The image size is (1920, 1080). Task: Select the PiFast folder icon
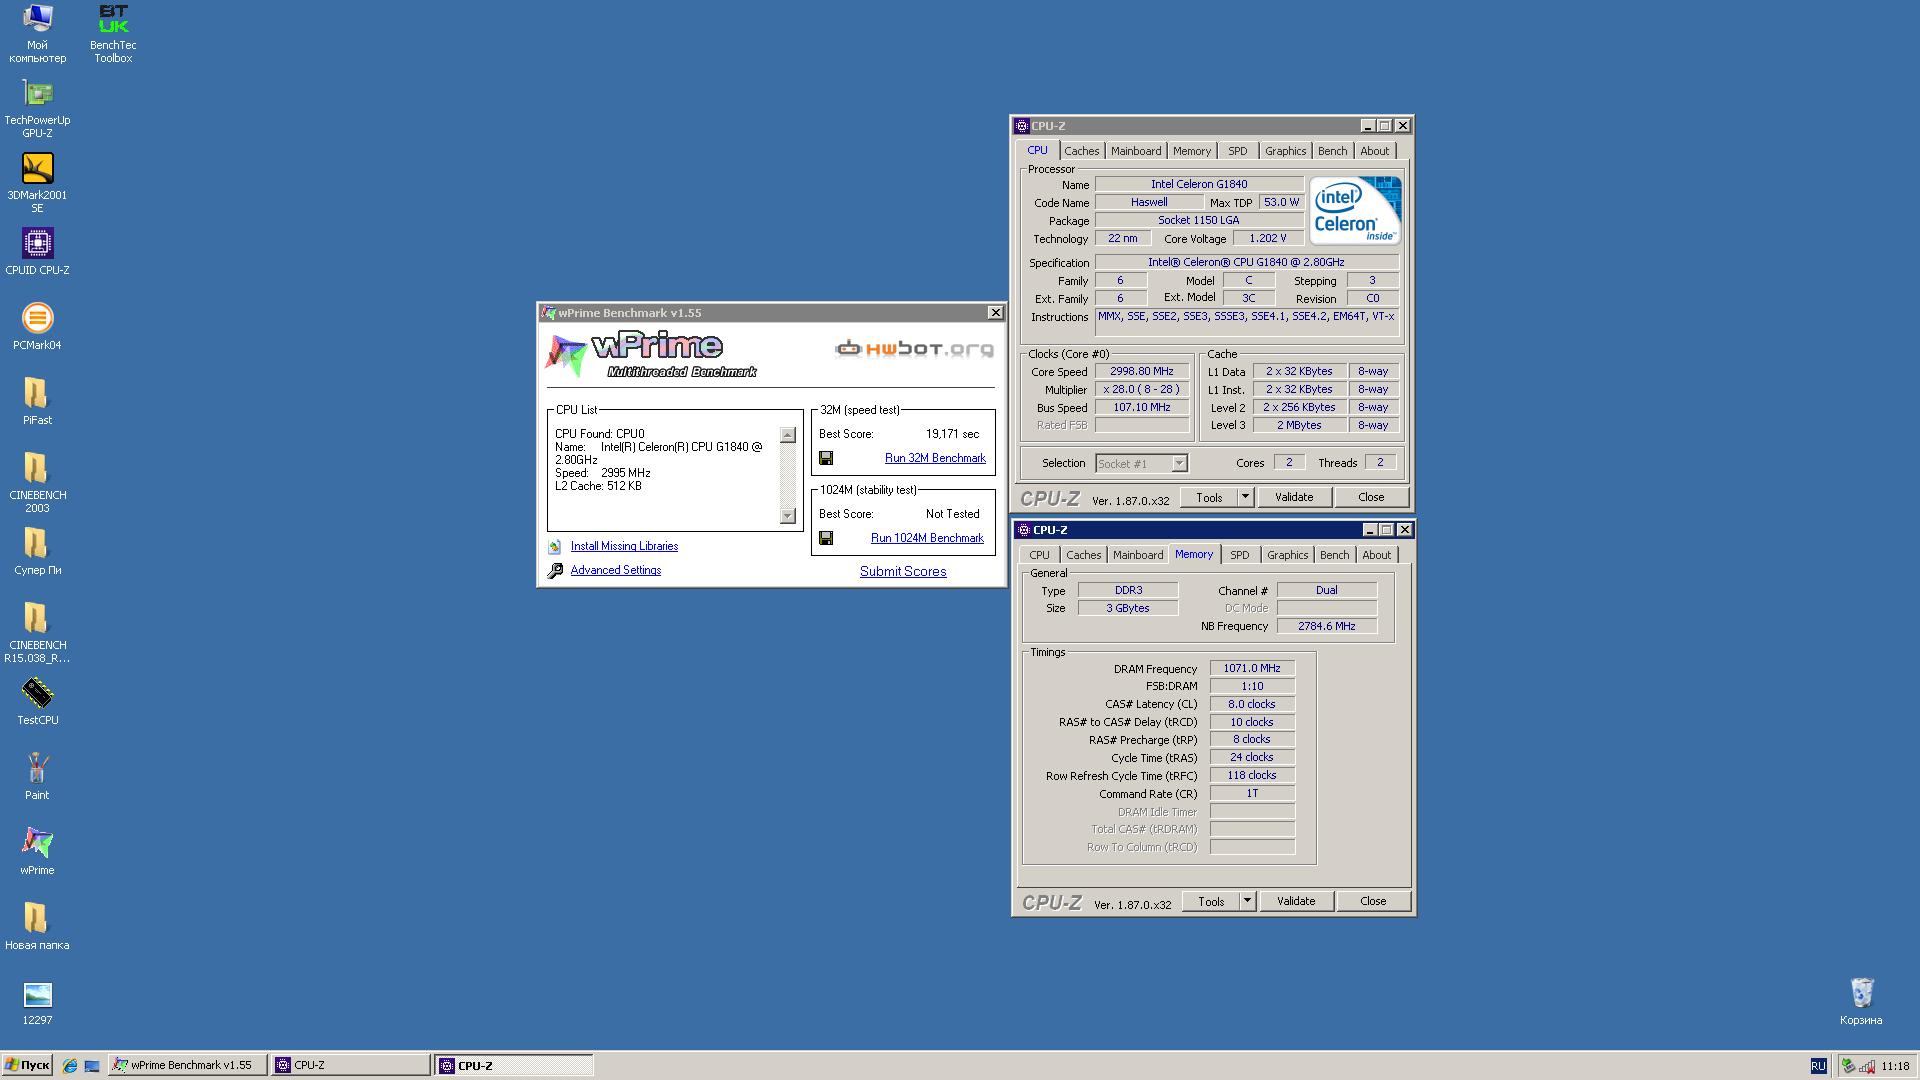37,402
